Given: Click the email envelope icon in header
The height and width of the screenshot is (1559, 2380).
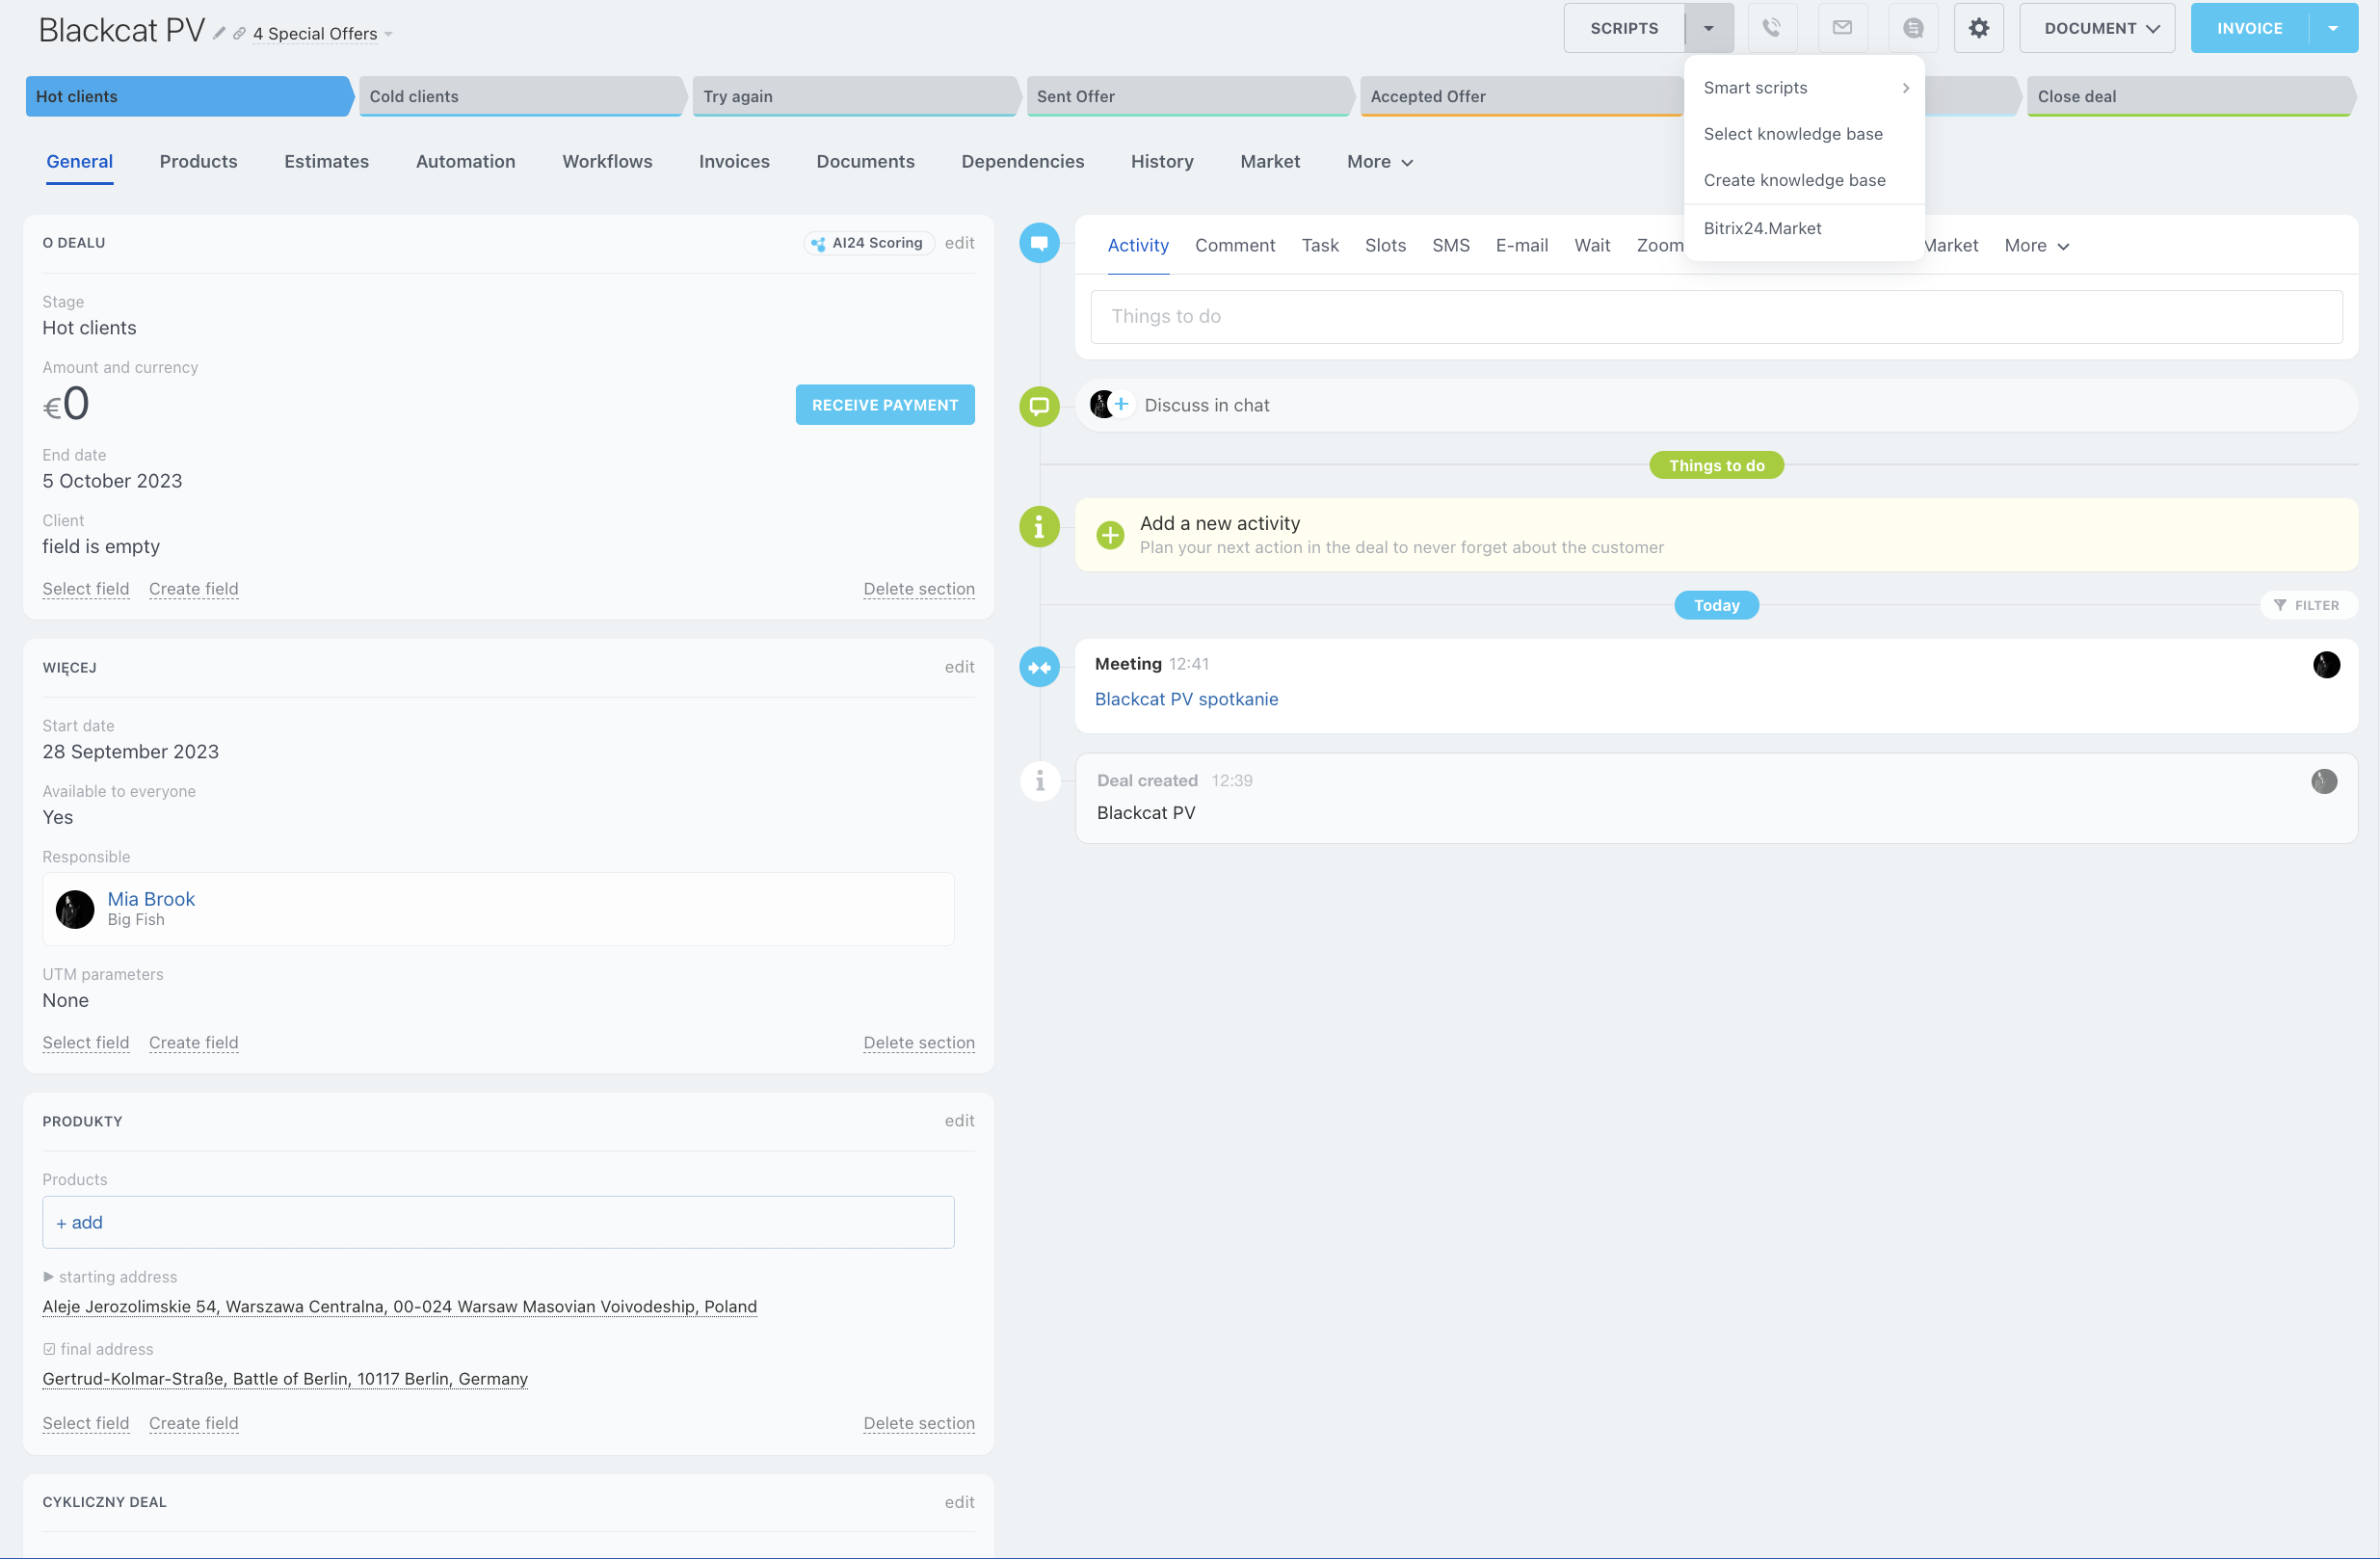Looking at the screenshot, I should click(1842, 28).
